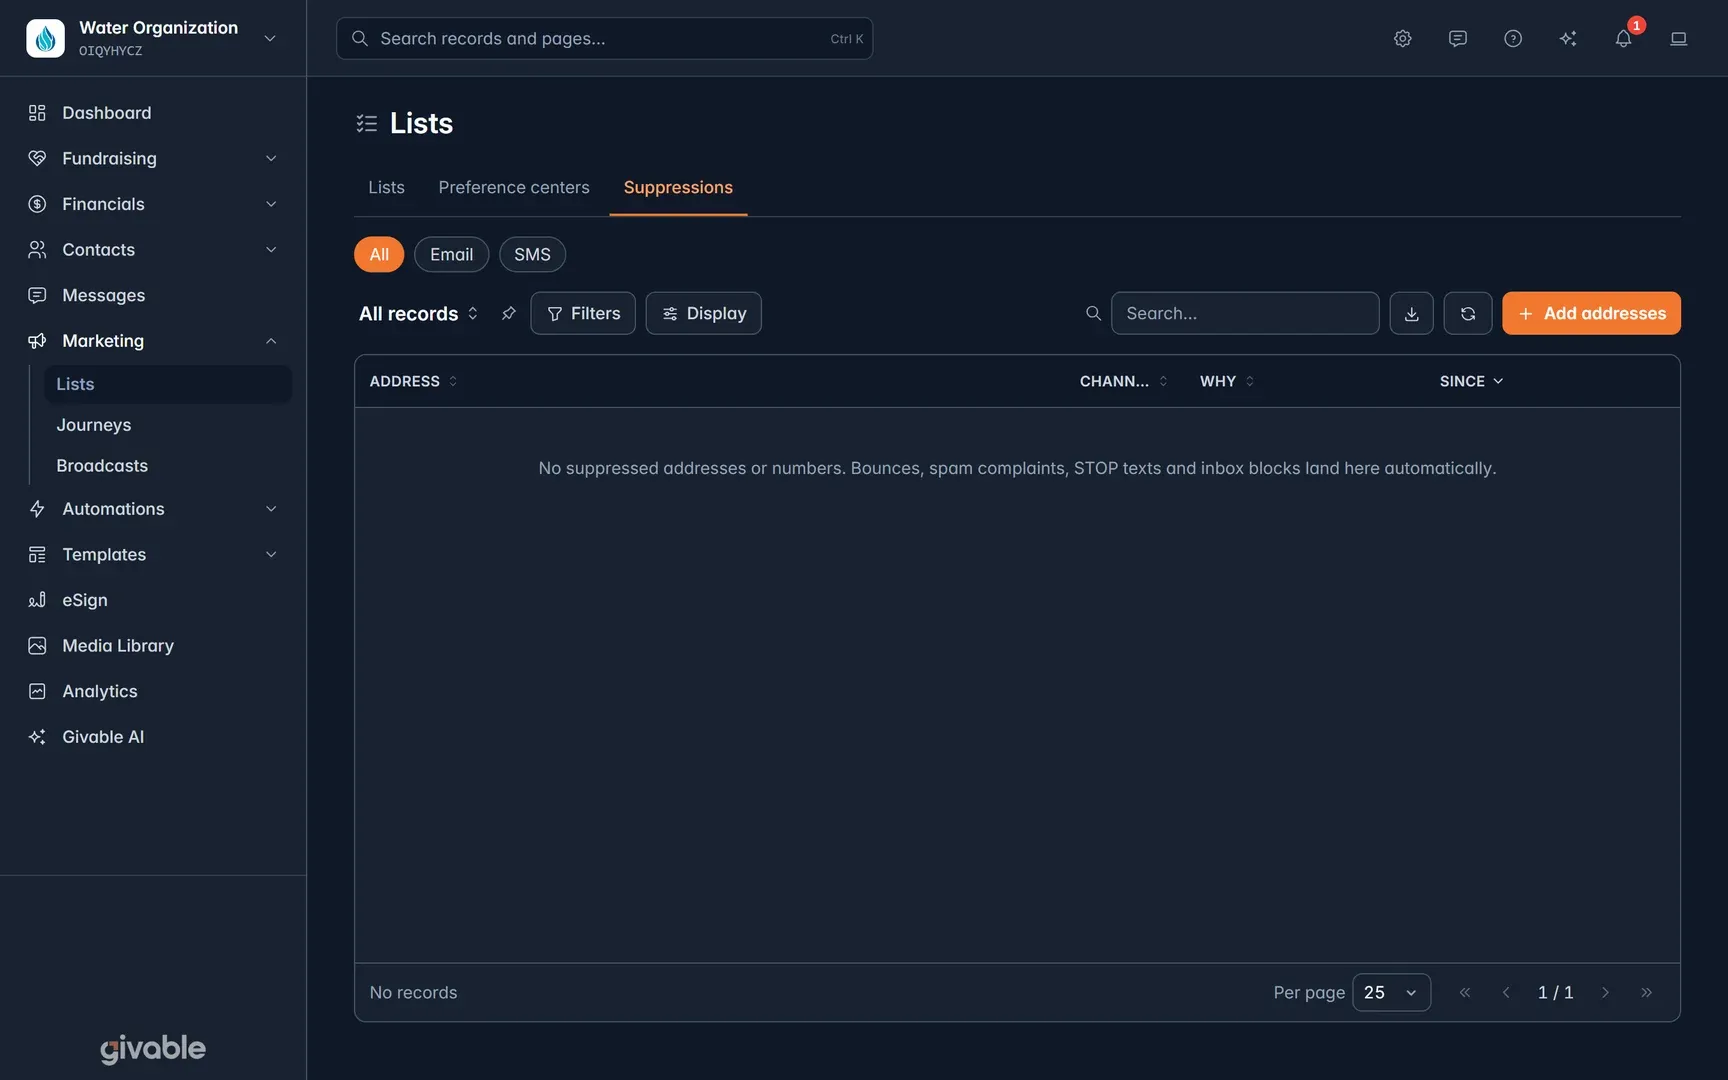Go to the Dashboard in sidebar
The image size is (1728, 1080).
(x=107, y=113)
